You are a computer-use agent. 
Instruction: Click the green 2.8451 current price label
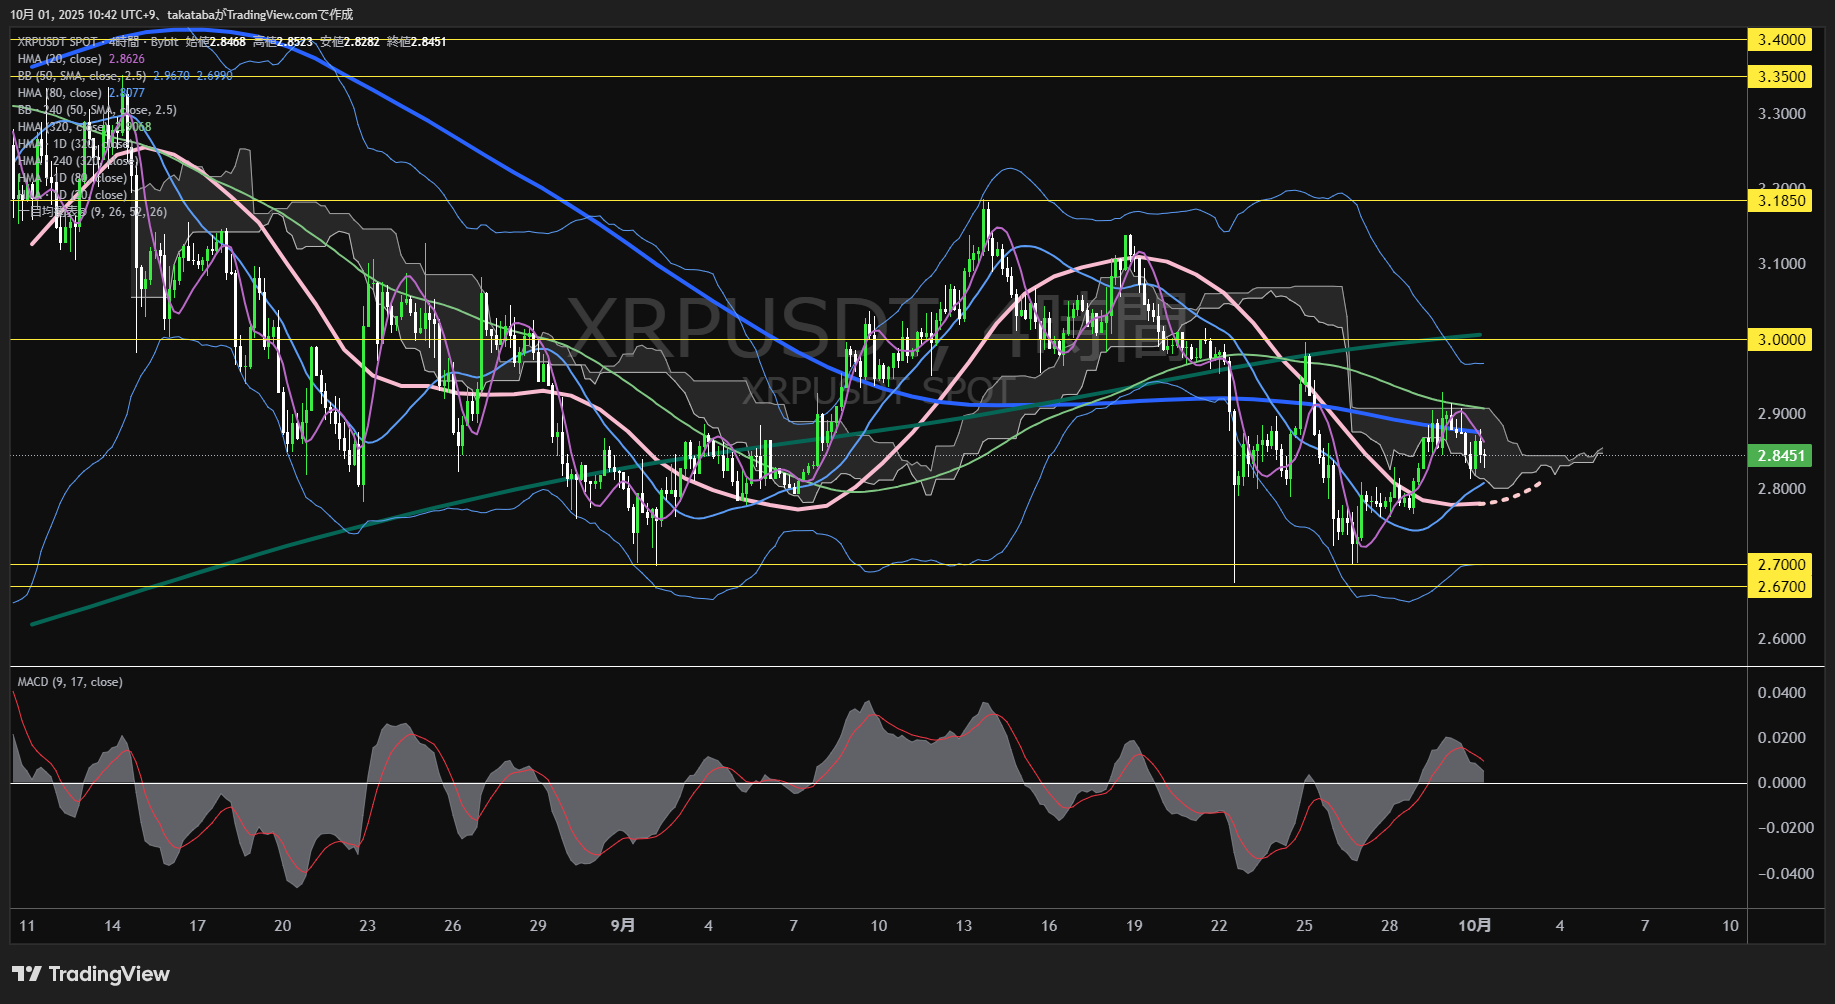(1781, 456)
